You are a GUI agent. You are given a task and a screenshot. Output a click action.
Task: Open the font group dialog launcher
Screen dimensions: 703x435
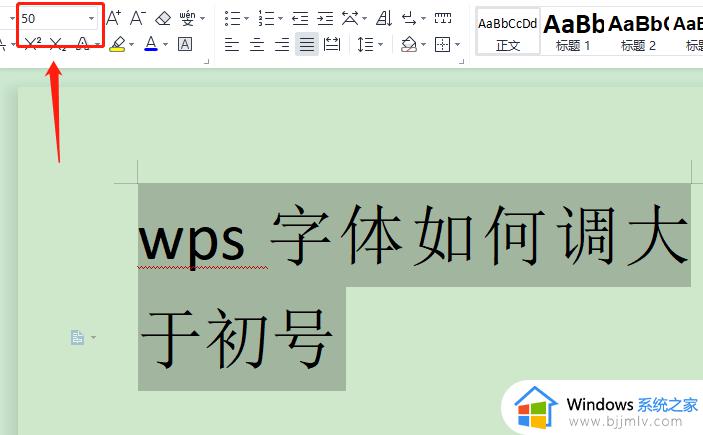pos(207,61)
